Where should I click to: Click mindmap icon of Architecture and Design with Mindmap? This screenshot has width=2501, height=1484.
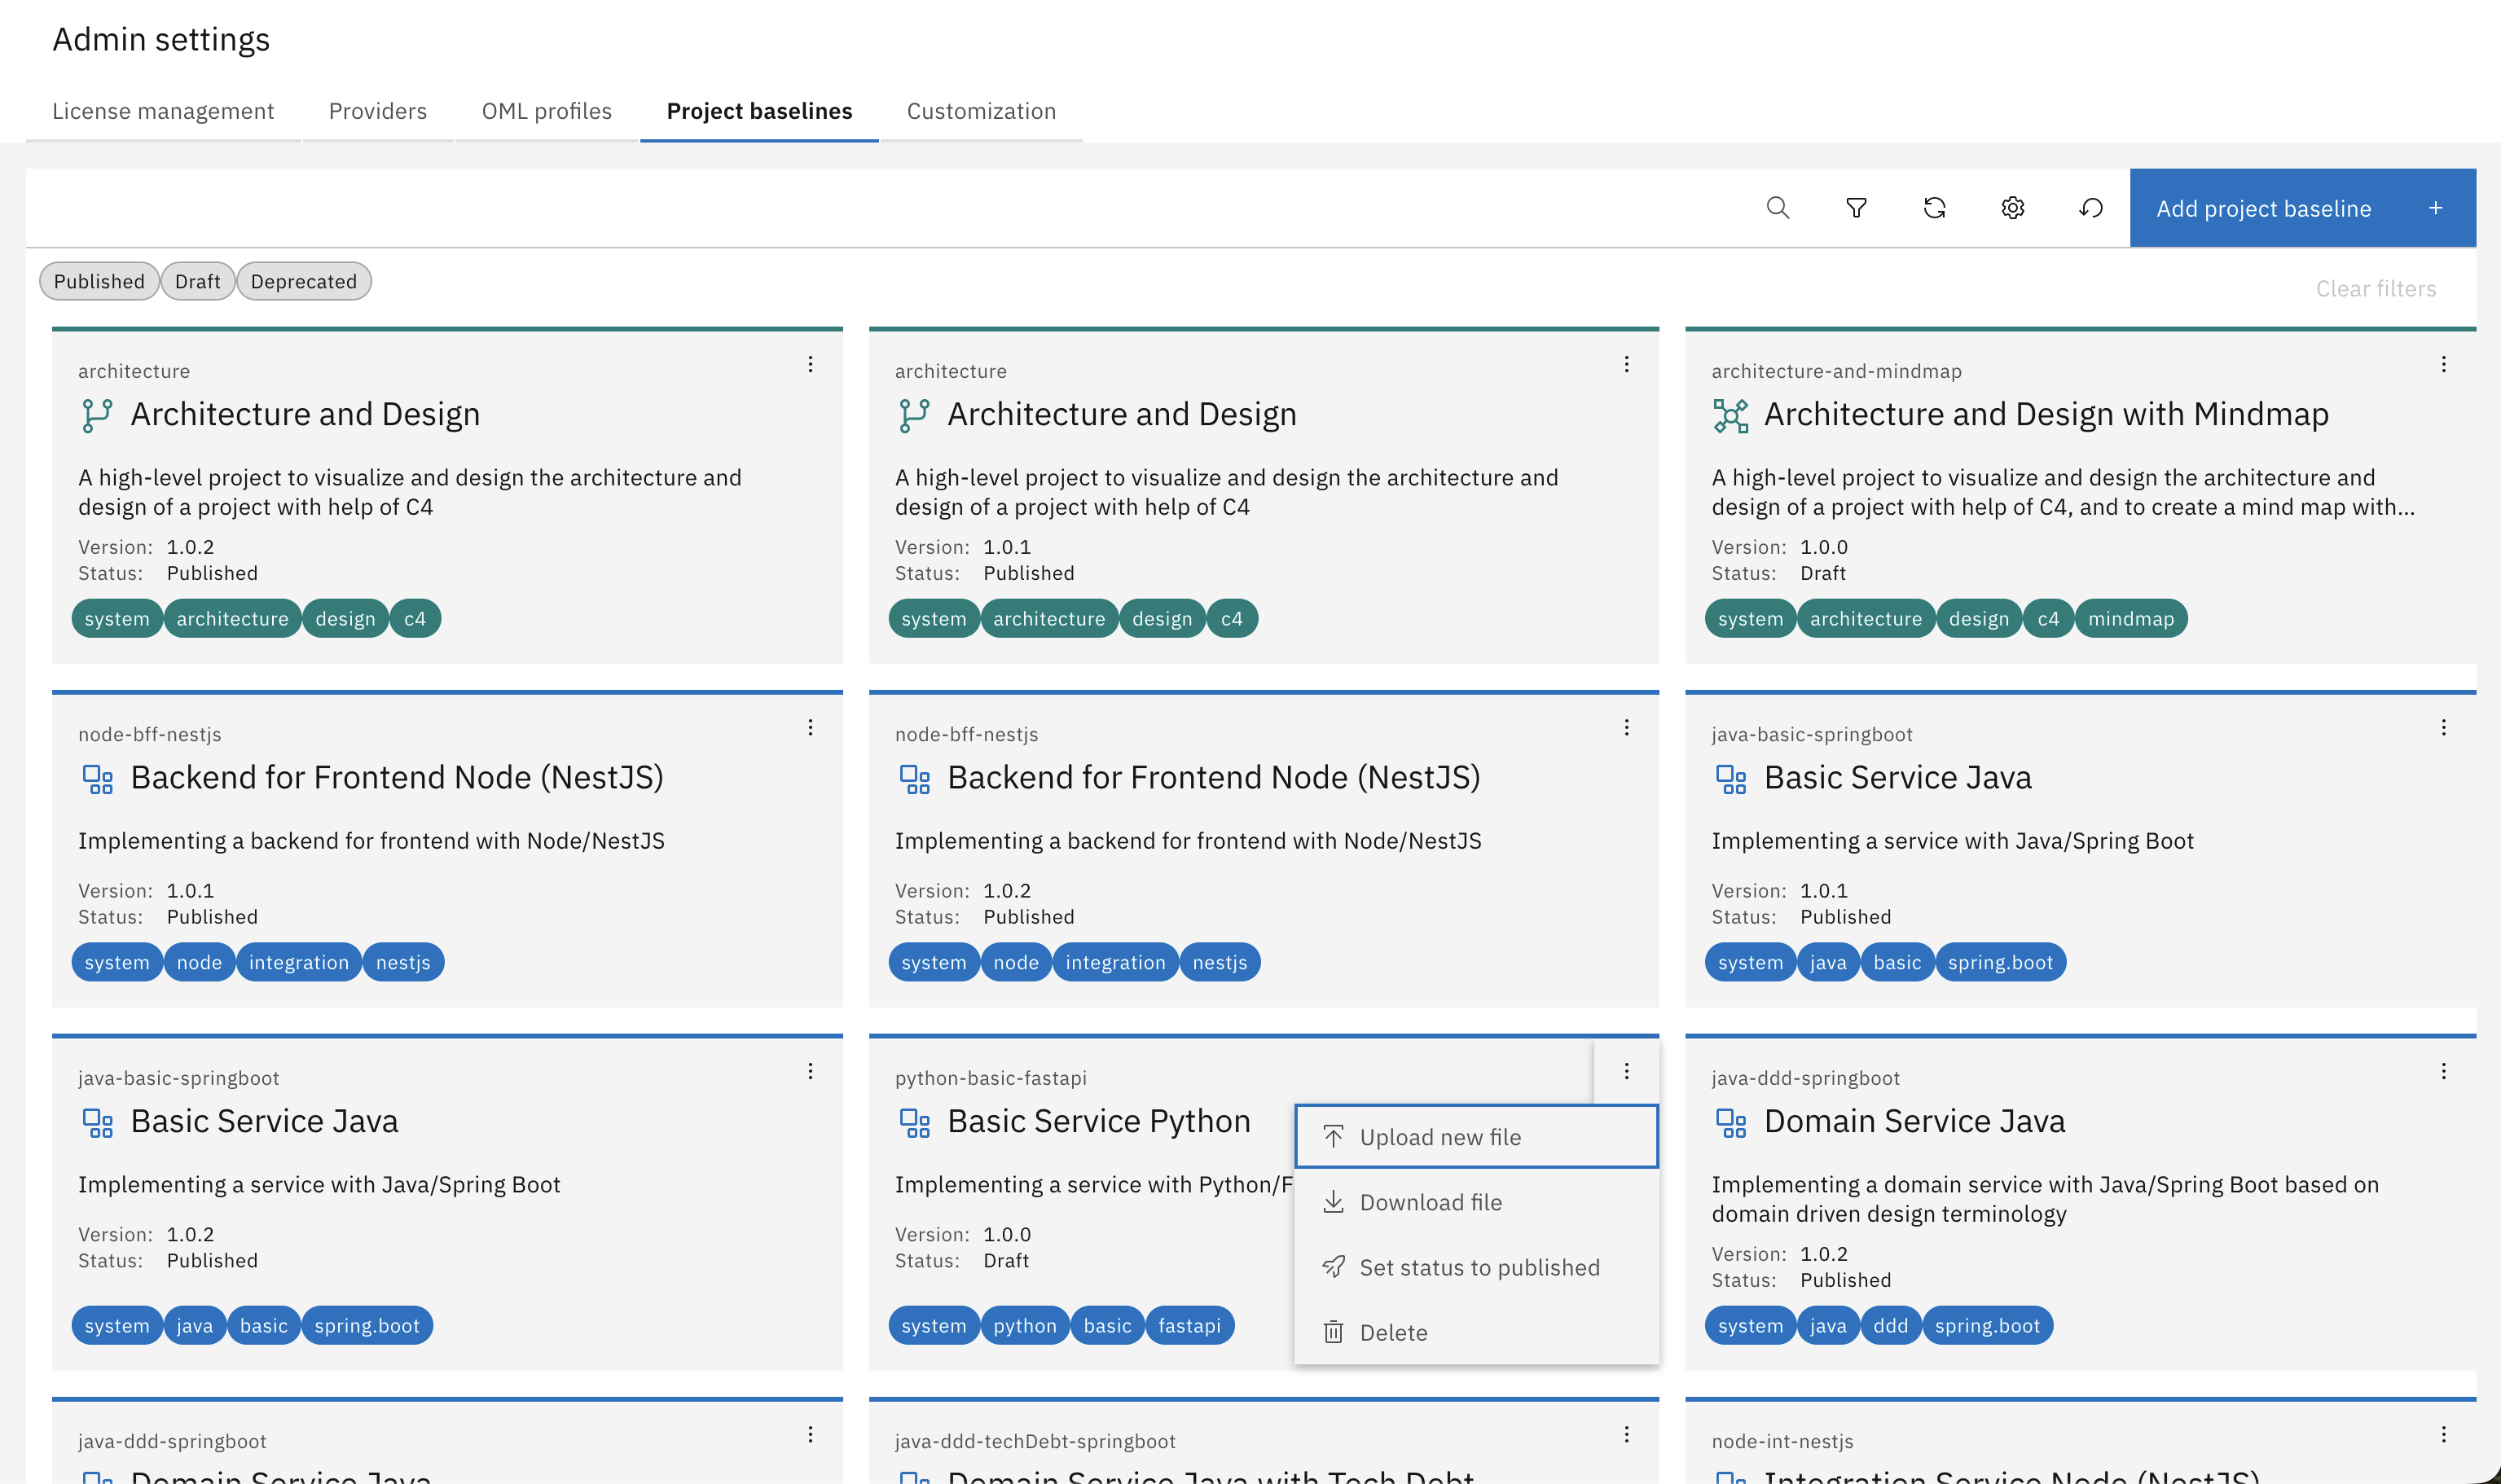(x=1731, y=415)
